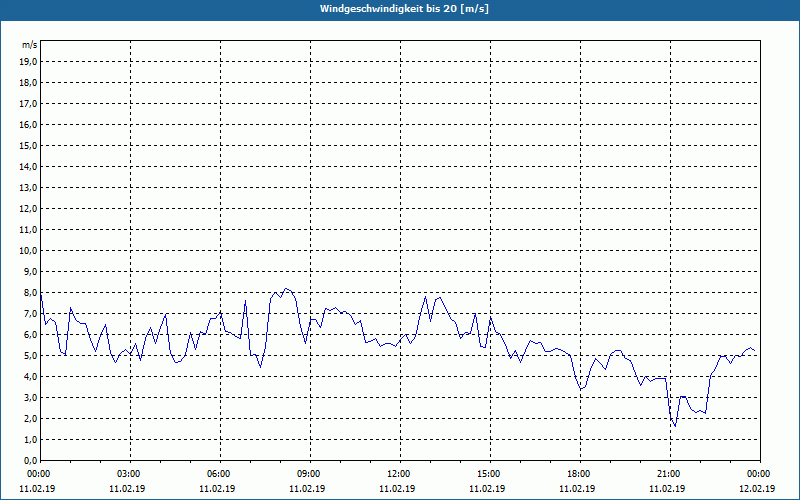800x500 pixels.
Task: Click the chart title 'Windgeschwindigkeit bis 20 [m/s]'
Action: click(404, 9)
